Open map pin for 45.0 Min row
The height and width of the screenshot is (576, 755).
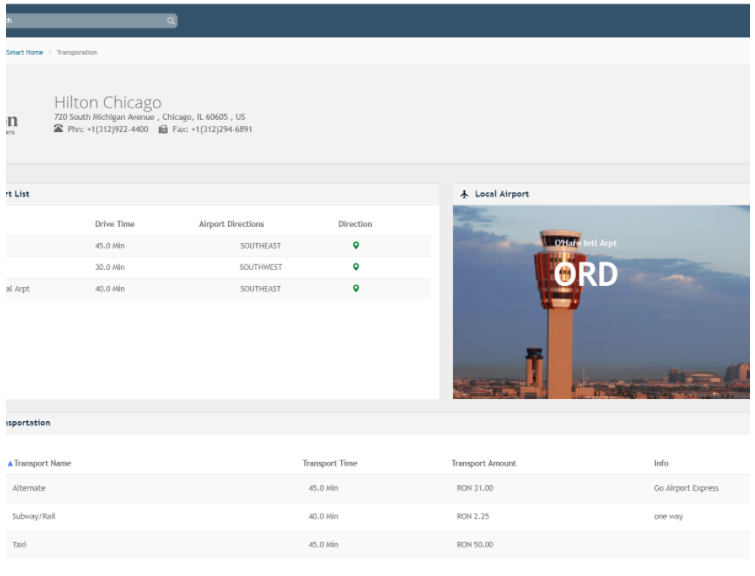356,246
